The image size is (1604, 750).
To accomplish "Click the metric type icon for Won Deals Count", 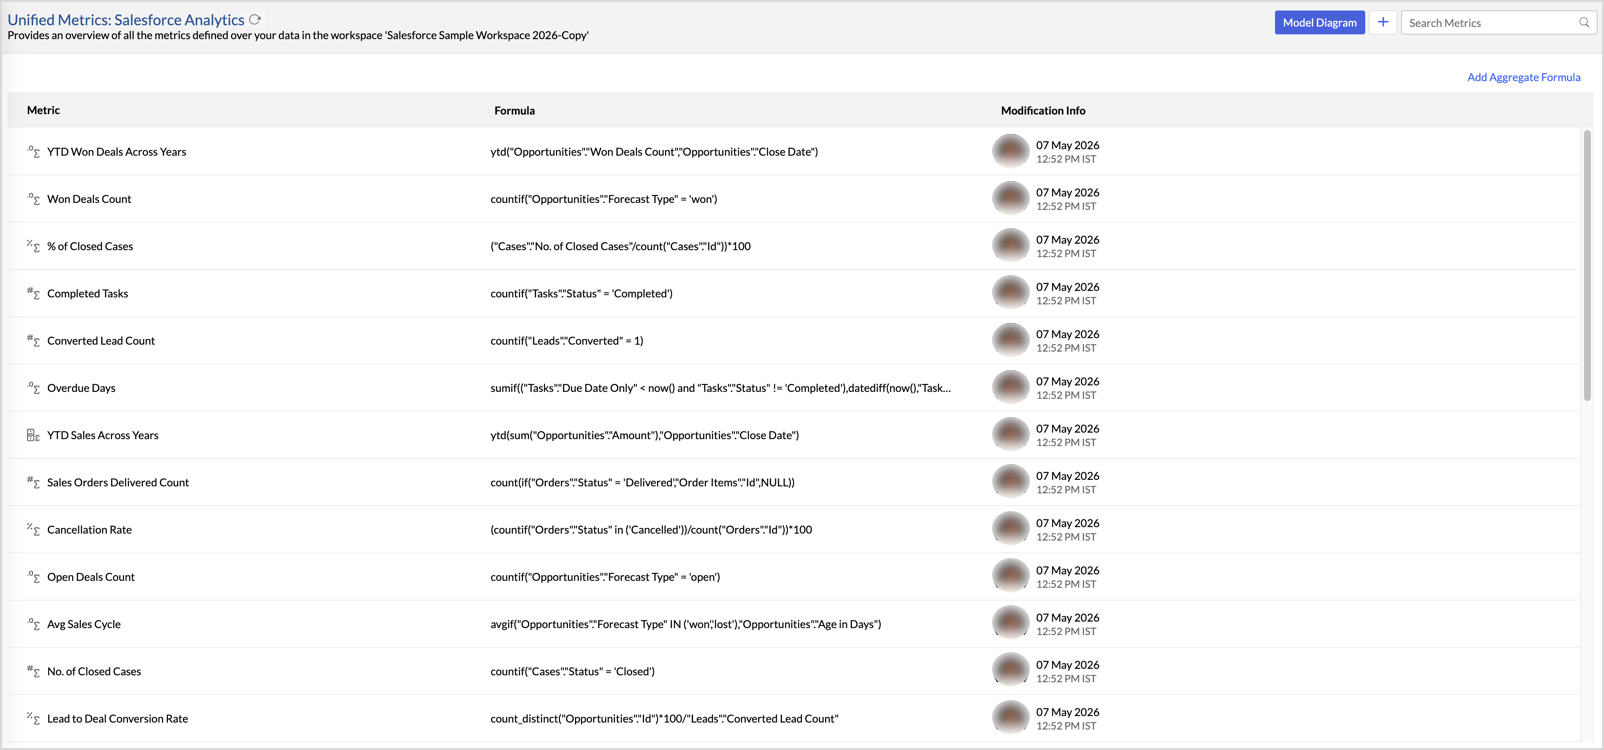I will (33, 199).
